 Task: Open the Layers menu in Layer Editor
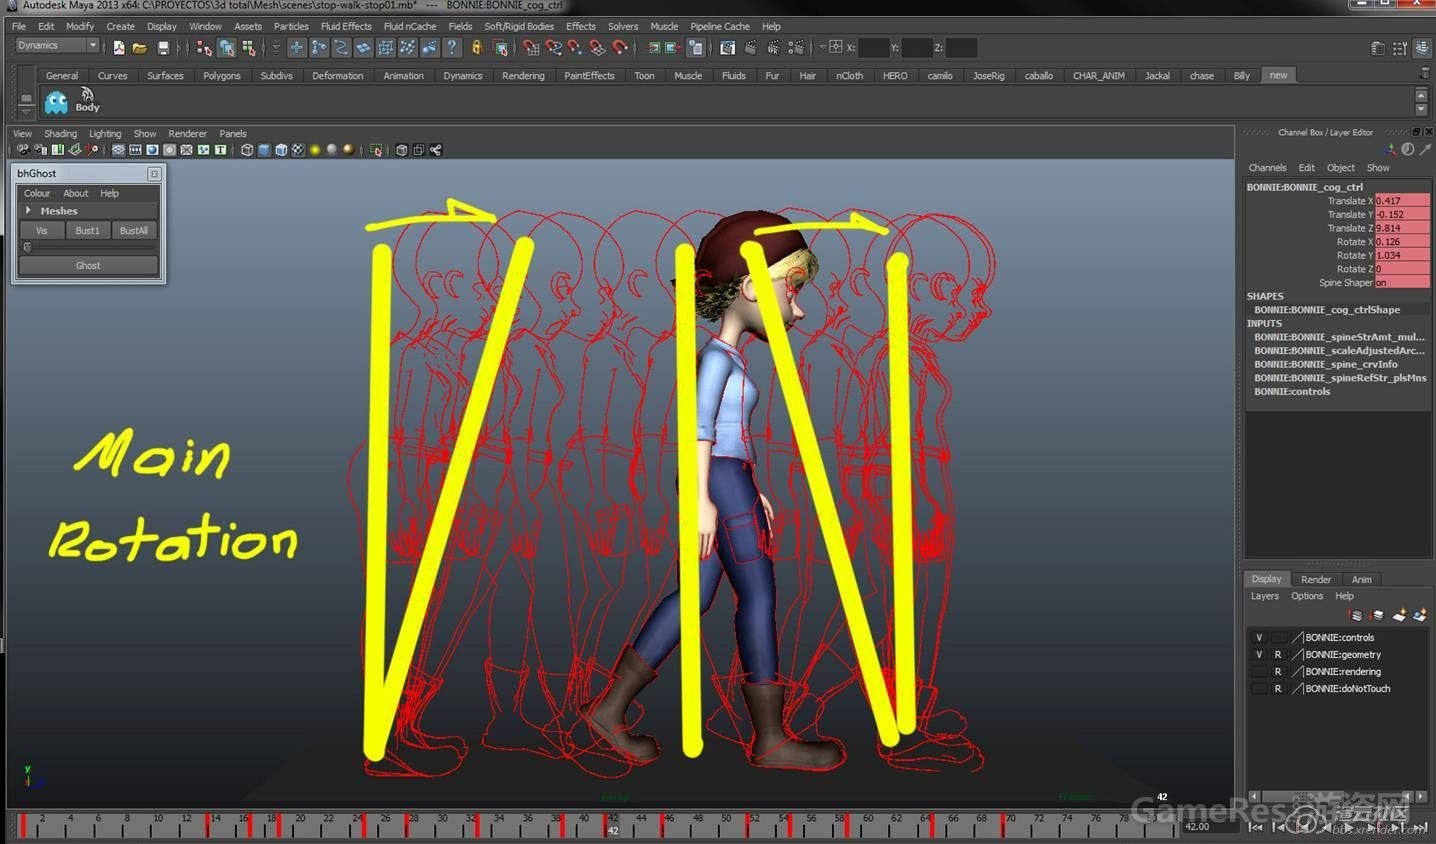click(x=1264, y=596)
